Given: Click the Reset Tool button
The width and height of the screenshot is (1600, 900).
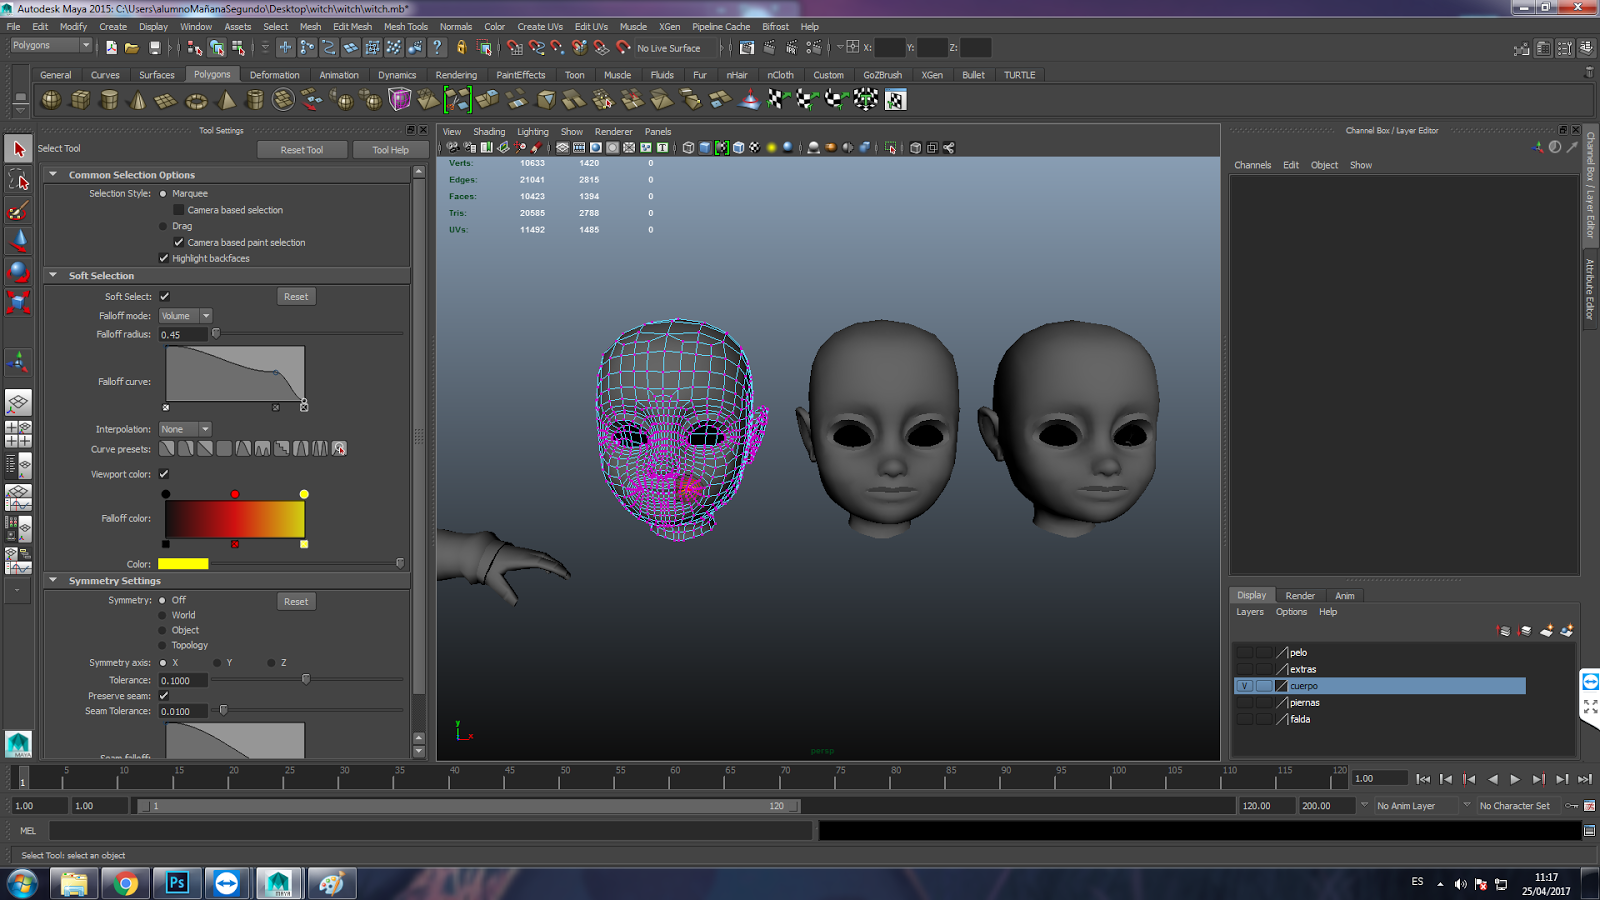Looking at the screenshot, I should point(301,150).
